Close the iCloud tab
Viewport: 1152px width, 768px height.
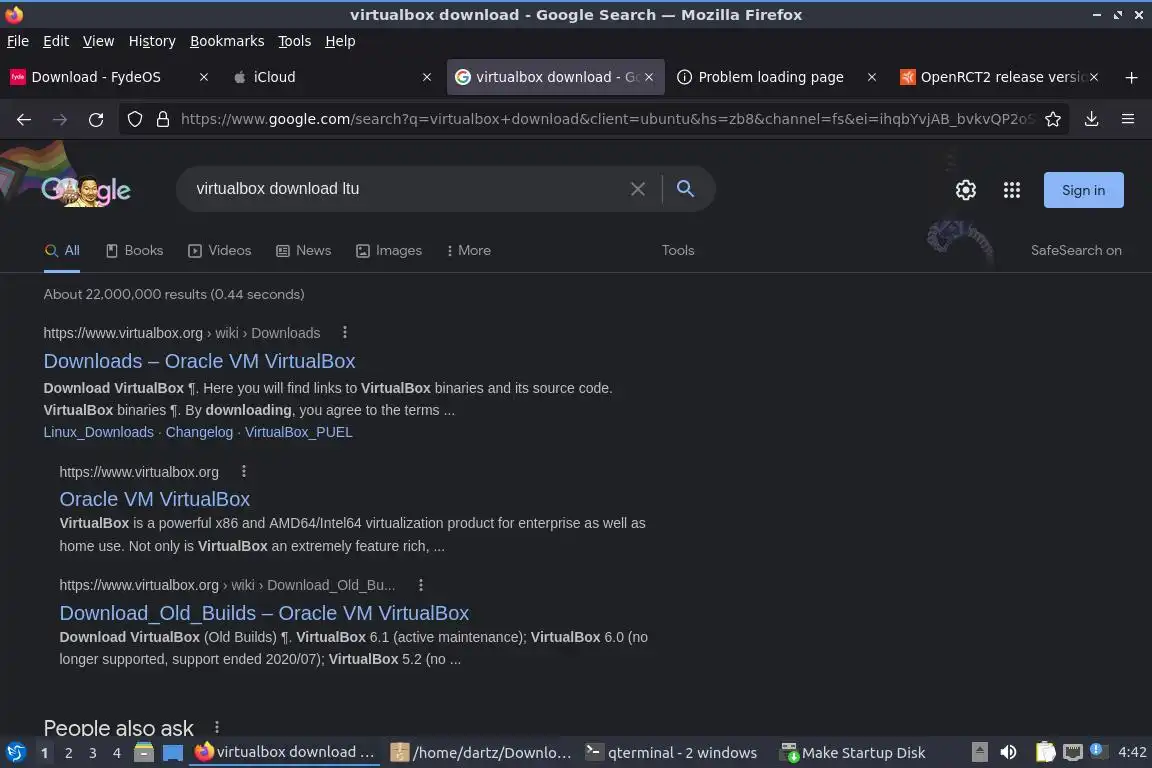(x=426, y=77)
